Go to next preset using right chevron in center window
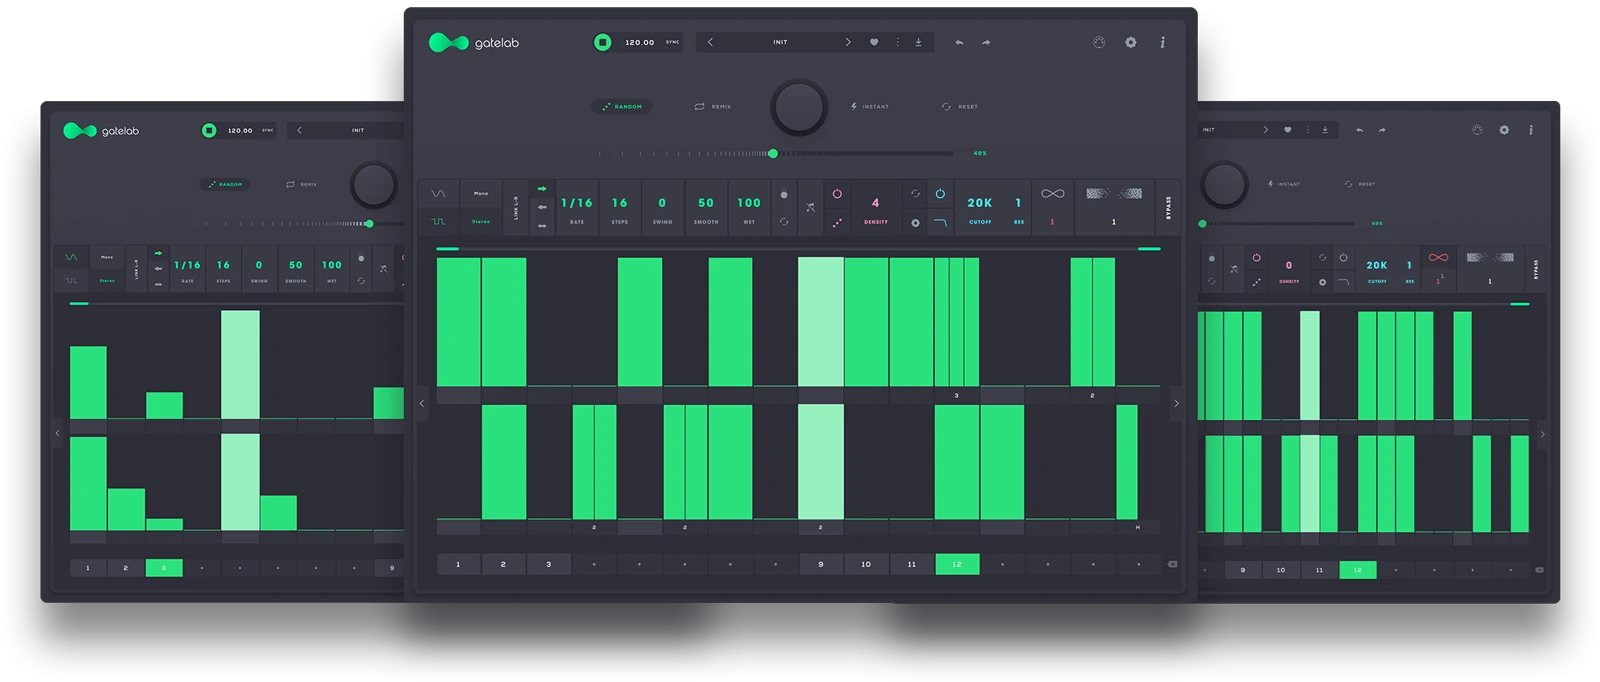Image resolution: width=1600 pixels, height=682 pixels. point(848,42)
